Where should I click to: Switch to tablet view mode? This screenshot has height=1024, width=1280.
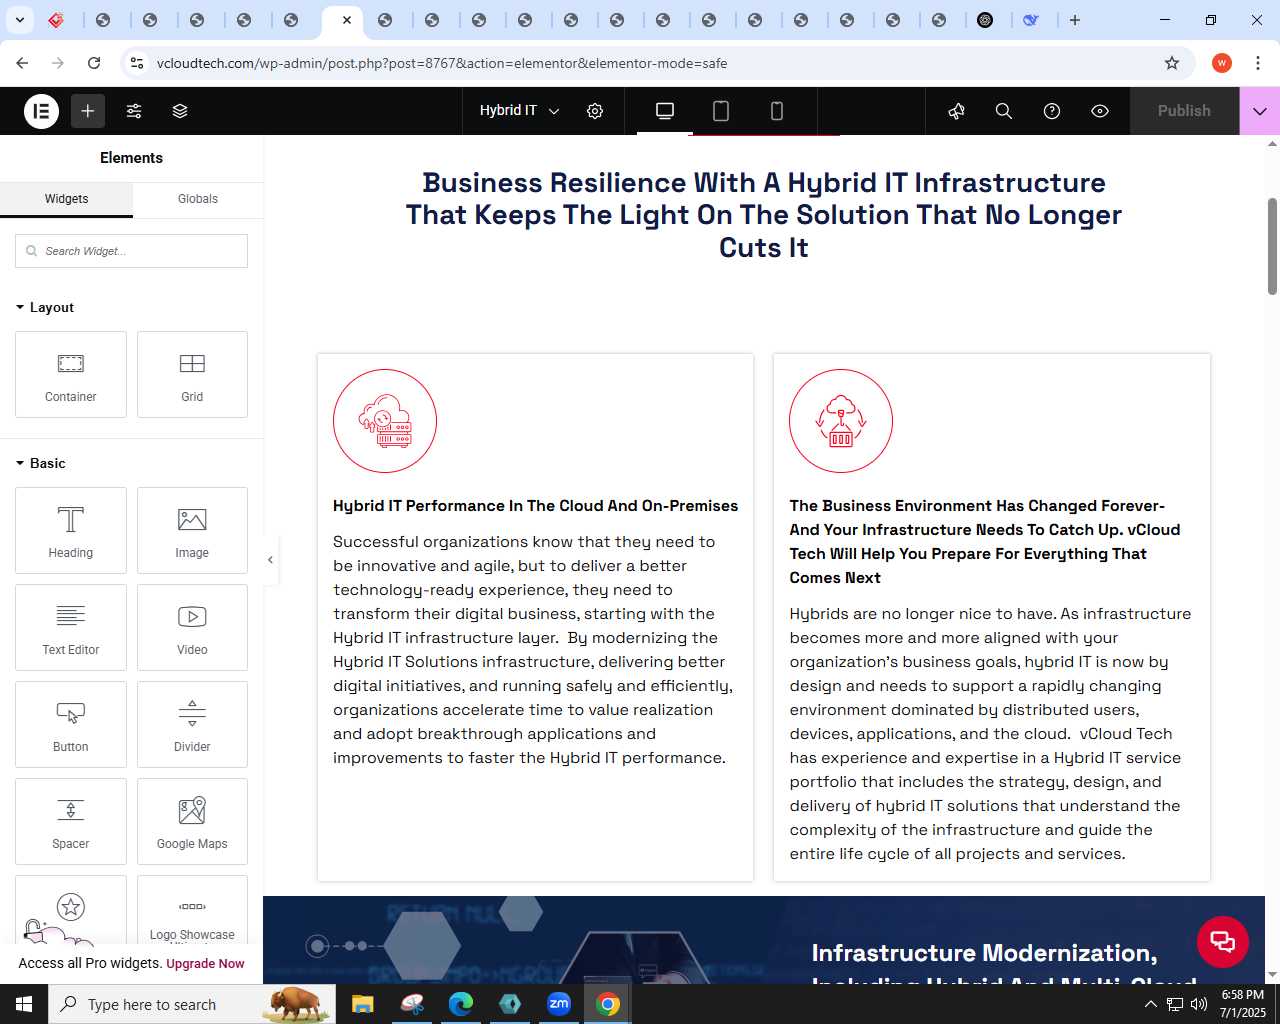[x=721, y=111]
